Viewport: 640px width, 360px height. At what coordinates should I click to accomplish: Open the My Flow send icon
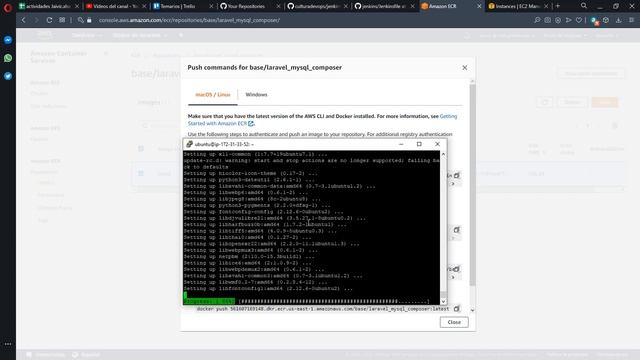(568, 20)
